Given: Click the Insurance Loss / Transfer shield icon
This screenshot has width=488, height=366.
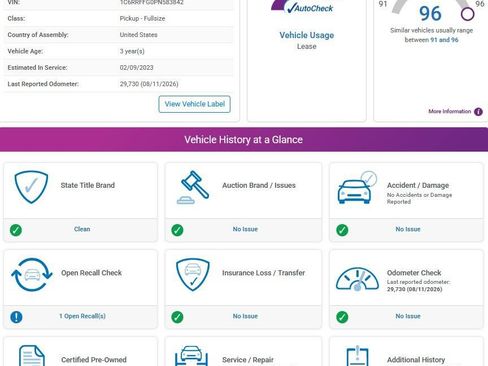Looking at the screenshot, I should (193, 275).
